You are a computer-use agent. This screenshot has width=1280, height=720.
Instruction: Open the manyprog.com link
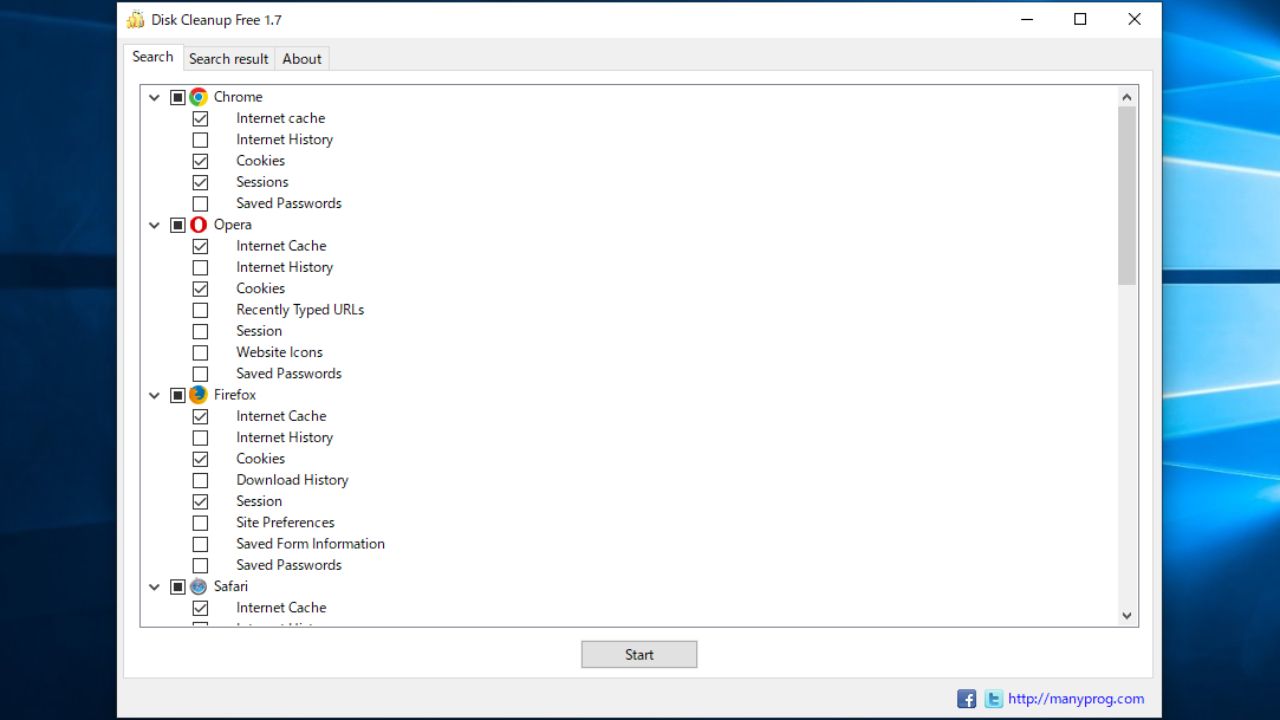(1076, 699)
